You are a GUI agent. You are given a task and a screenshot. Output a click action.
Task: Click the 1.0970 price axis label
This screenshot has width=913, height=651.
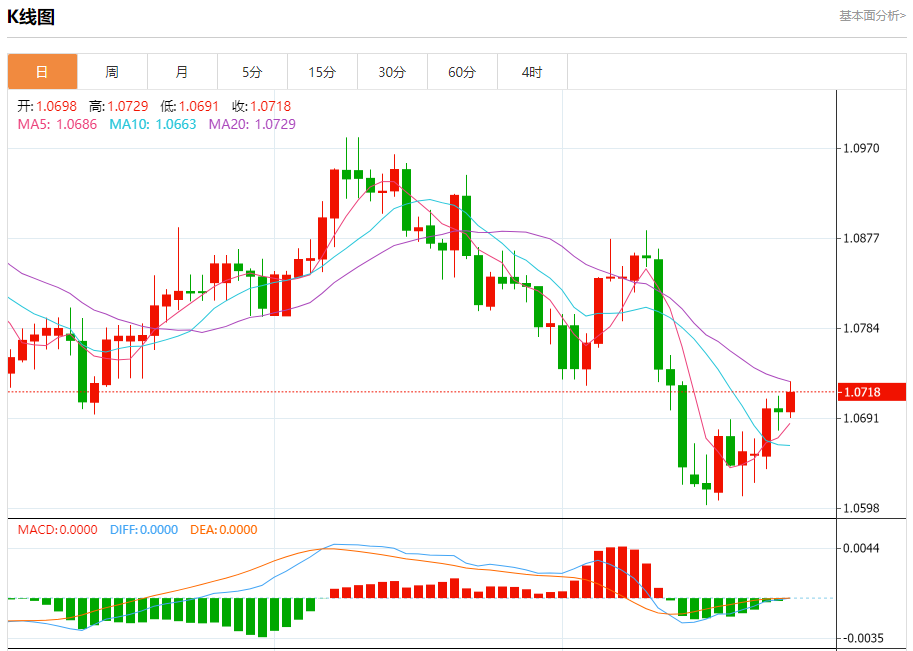tap(861, 148)
